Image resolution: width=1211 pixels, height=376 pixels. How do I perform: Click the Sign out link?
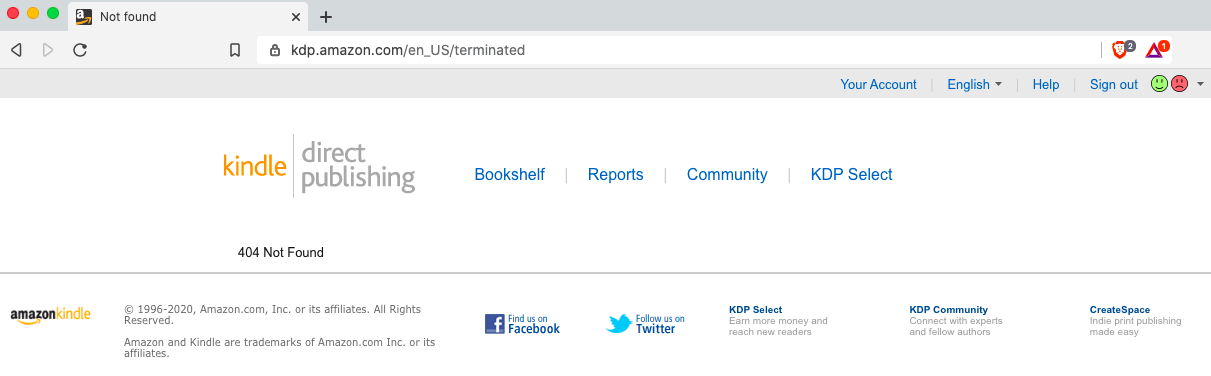(x=1114, y=84)
